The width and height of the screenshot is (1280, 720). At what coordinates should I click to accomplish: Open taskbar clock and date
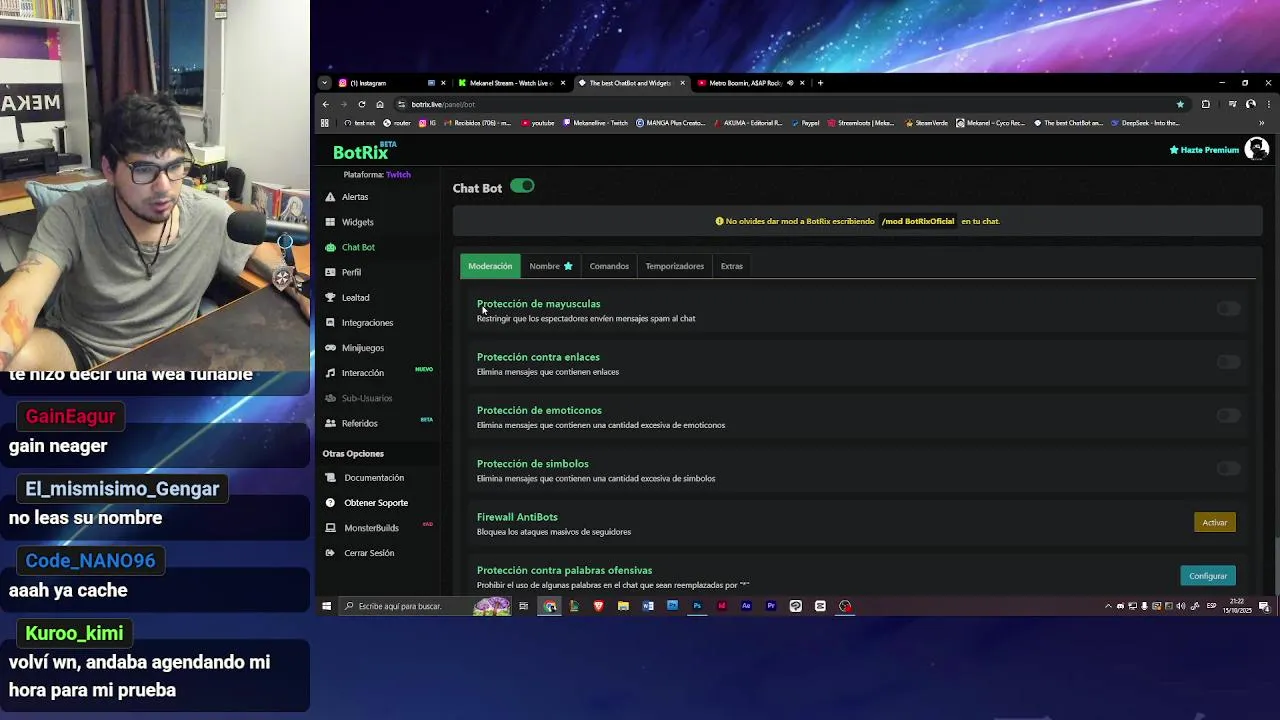point(1238,606)
